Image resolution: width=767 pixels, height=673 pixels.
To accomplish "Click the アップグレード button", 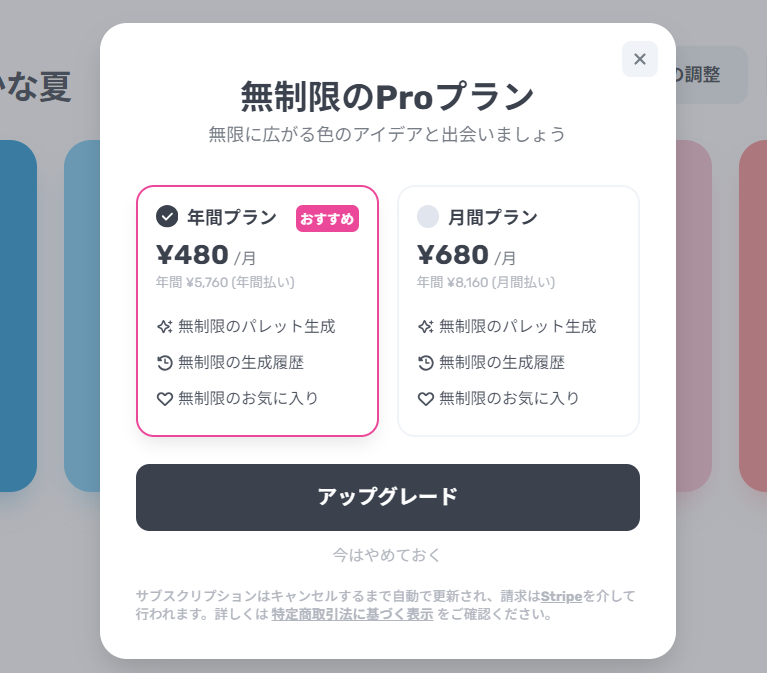I will 388,497.
